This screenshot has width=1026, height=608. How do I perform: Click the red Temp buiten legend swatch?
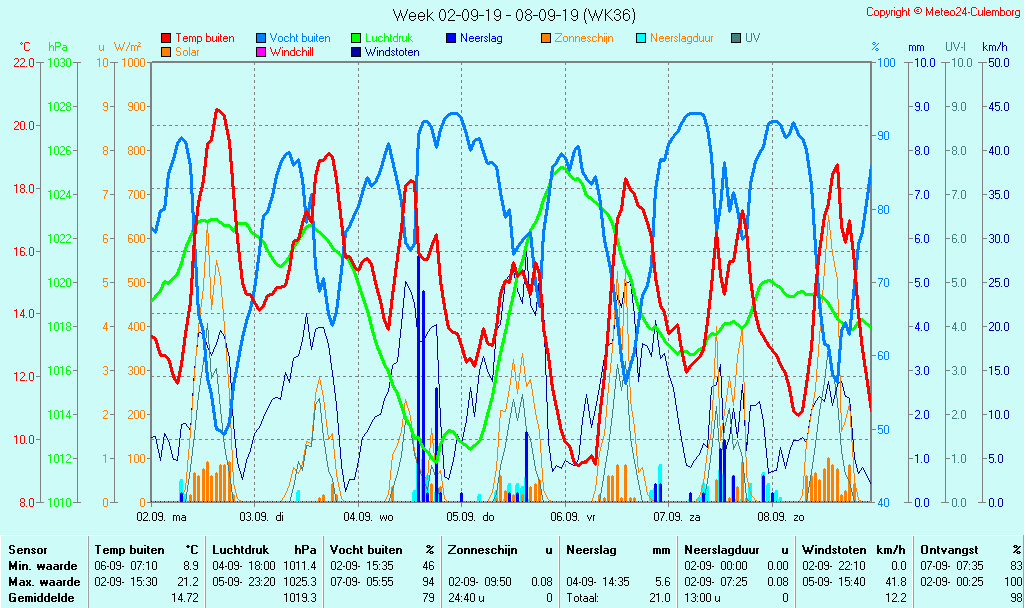pyautogui.click(x=165, y=38)
